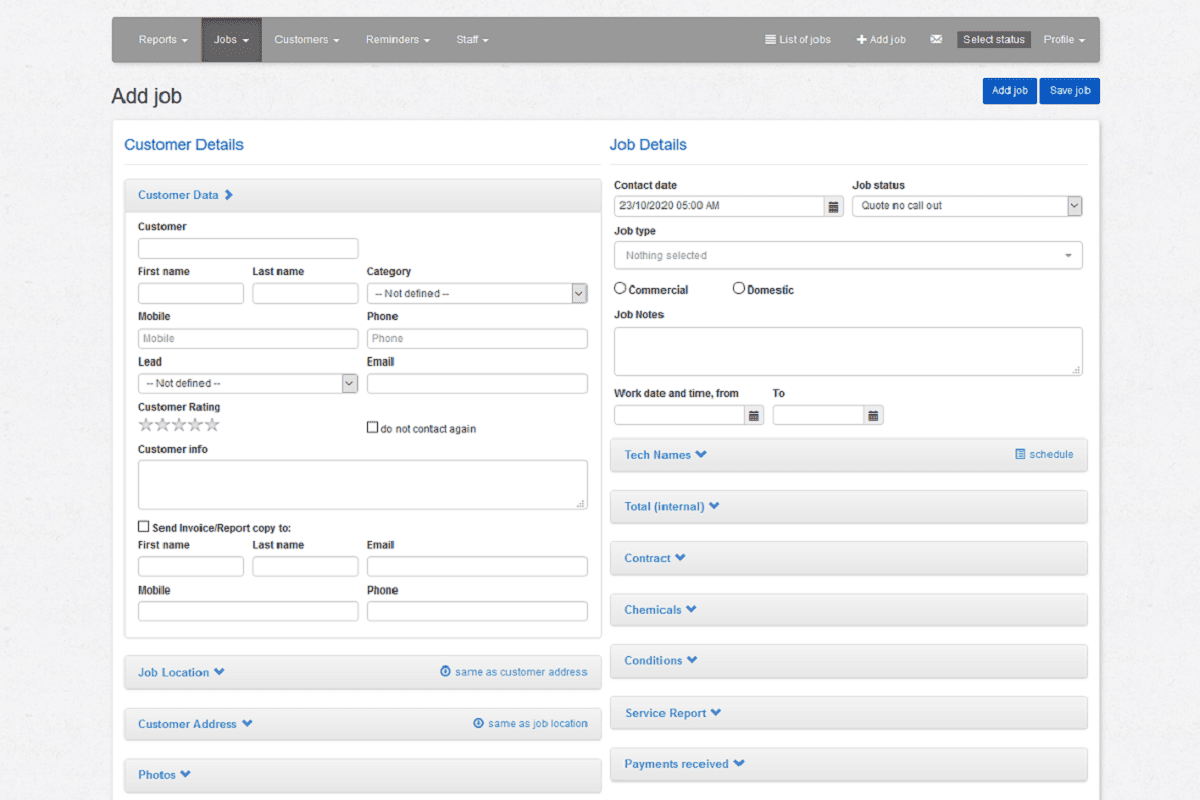Image resolution: width=1200 pixels, height=800 pixels.
Task: Click the Work date and time from field
Action: (x=679, y=415)
